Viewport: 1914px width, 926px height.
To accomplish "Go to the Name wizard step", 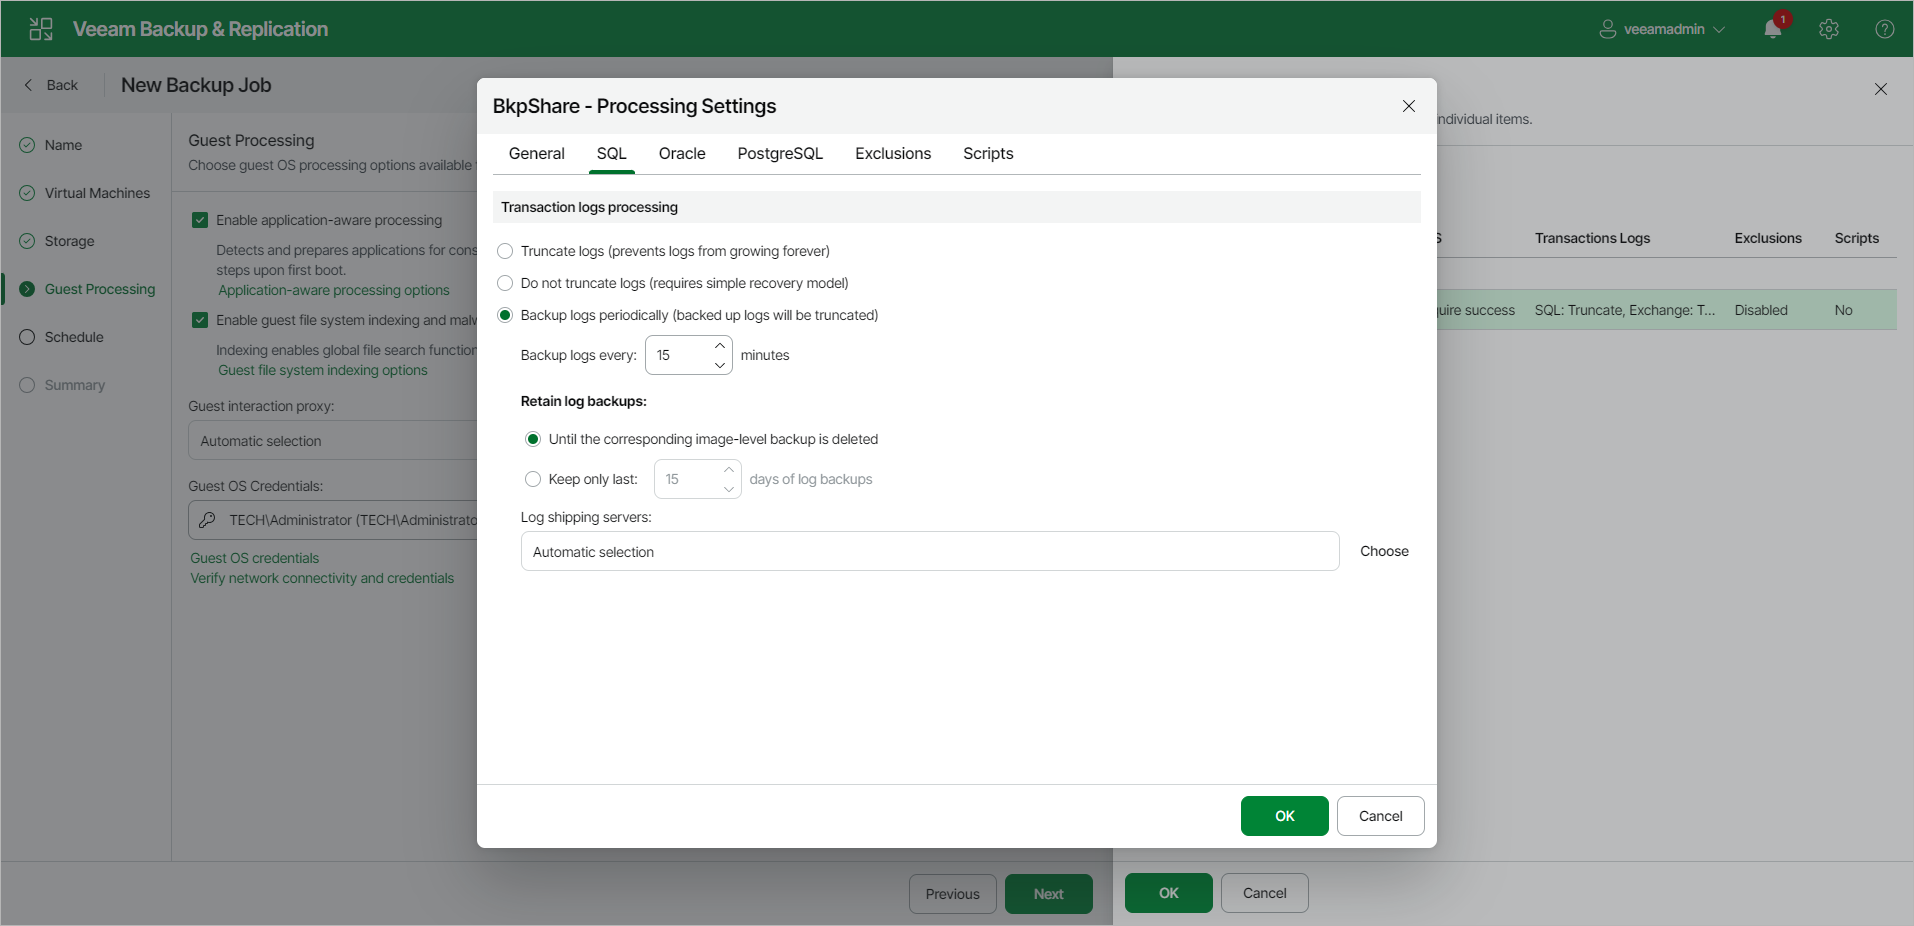I will coord(63,145).
